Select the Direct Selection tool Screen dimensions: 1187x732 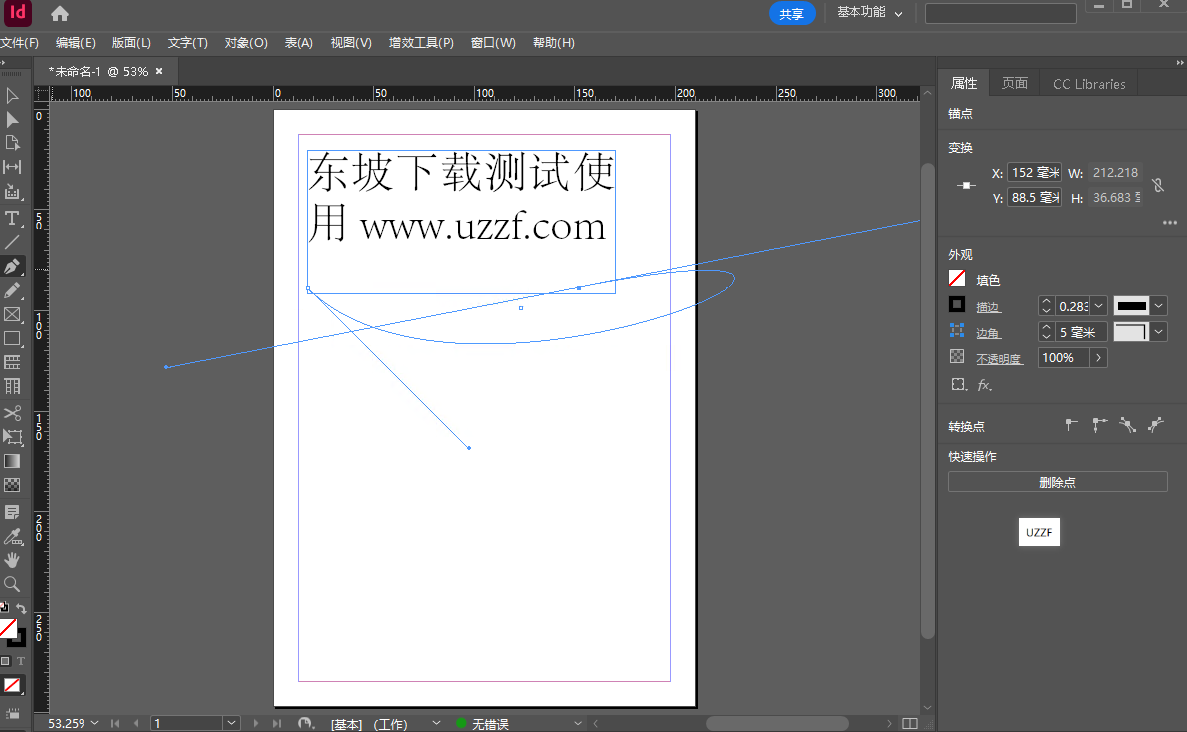[x=12, y=120]
